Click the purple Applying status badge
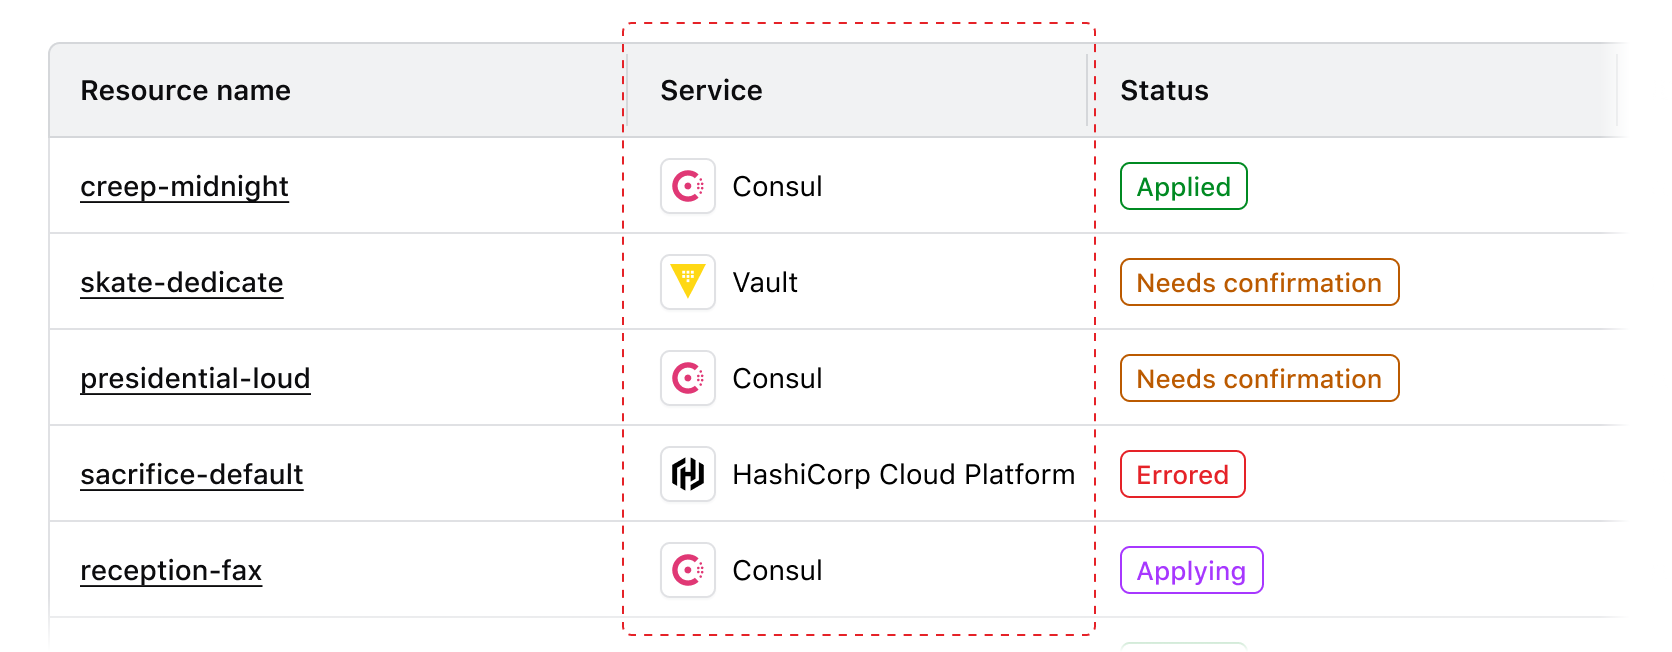The width and height of the screenshot is (1672, 652). click(1191, 571)
